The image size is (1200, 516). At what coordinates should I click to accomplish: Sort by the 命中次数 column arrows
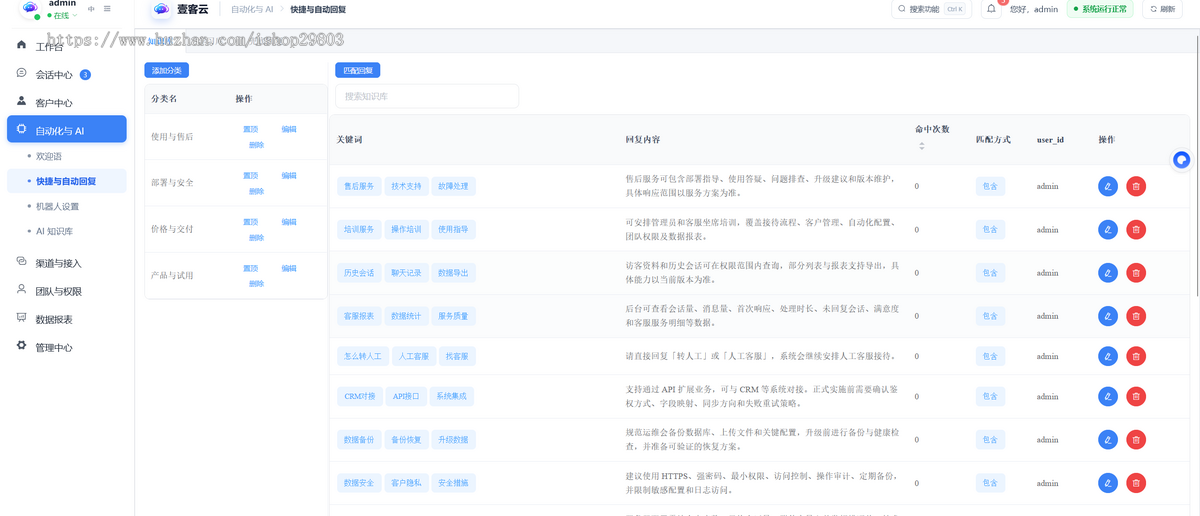[921, 146]
